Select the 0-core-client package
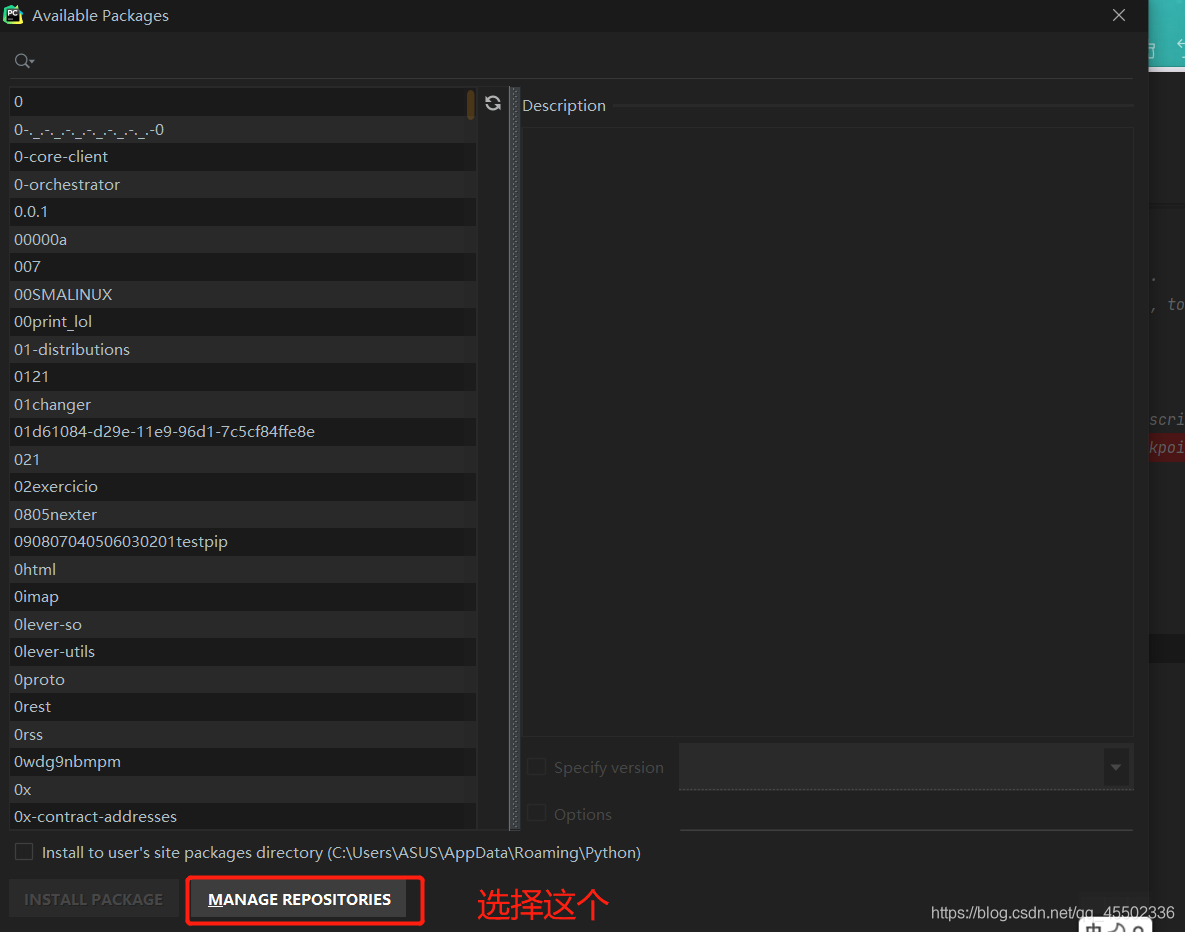This screenshot has width=1185, height=932. point(61,156)
